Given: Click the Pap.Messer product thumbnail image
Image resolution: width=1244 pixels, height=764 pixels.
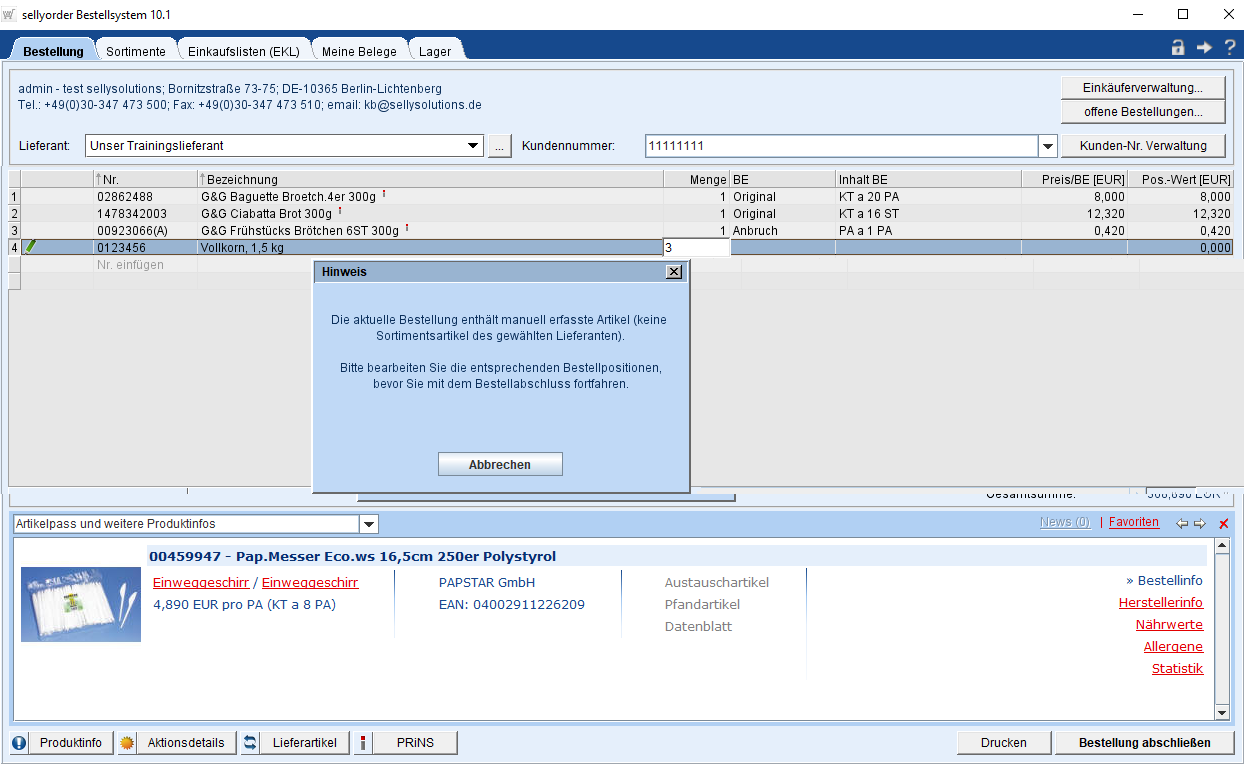Looking at the screenshot, I should coord(81,605).
